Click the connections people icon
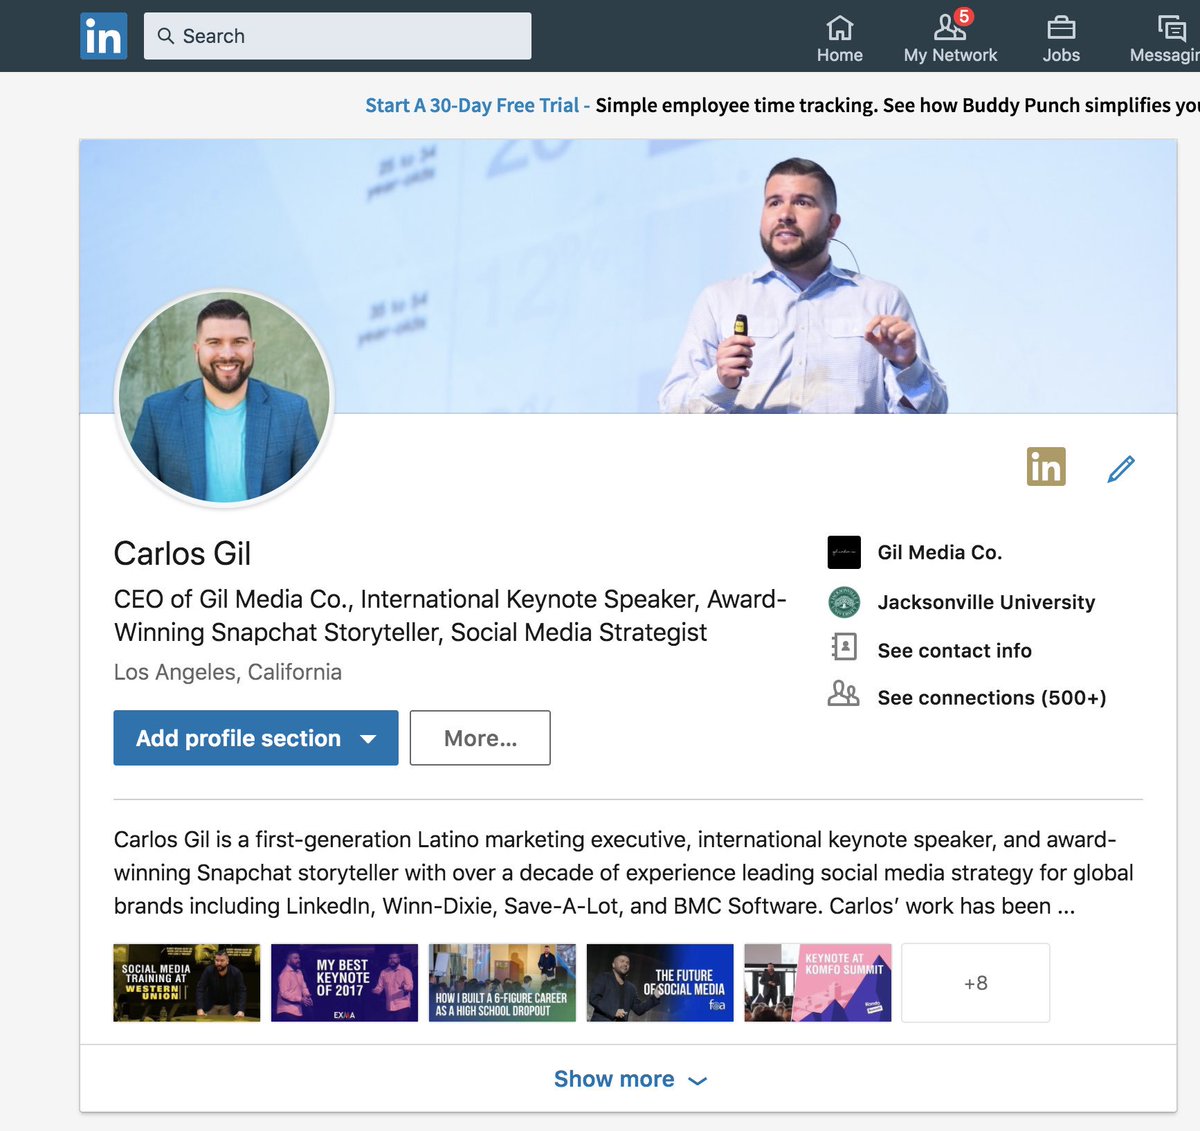The height and width of the screenshot is (1131, 1200). 844,693
